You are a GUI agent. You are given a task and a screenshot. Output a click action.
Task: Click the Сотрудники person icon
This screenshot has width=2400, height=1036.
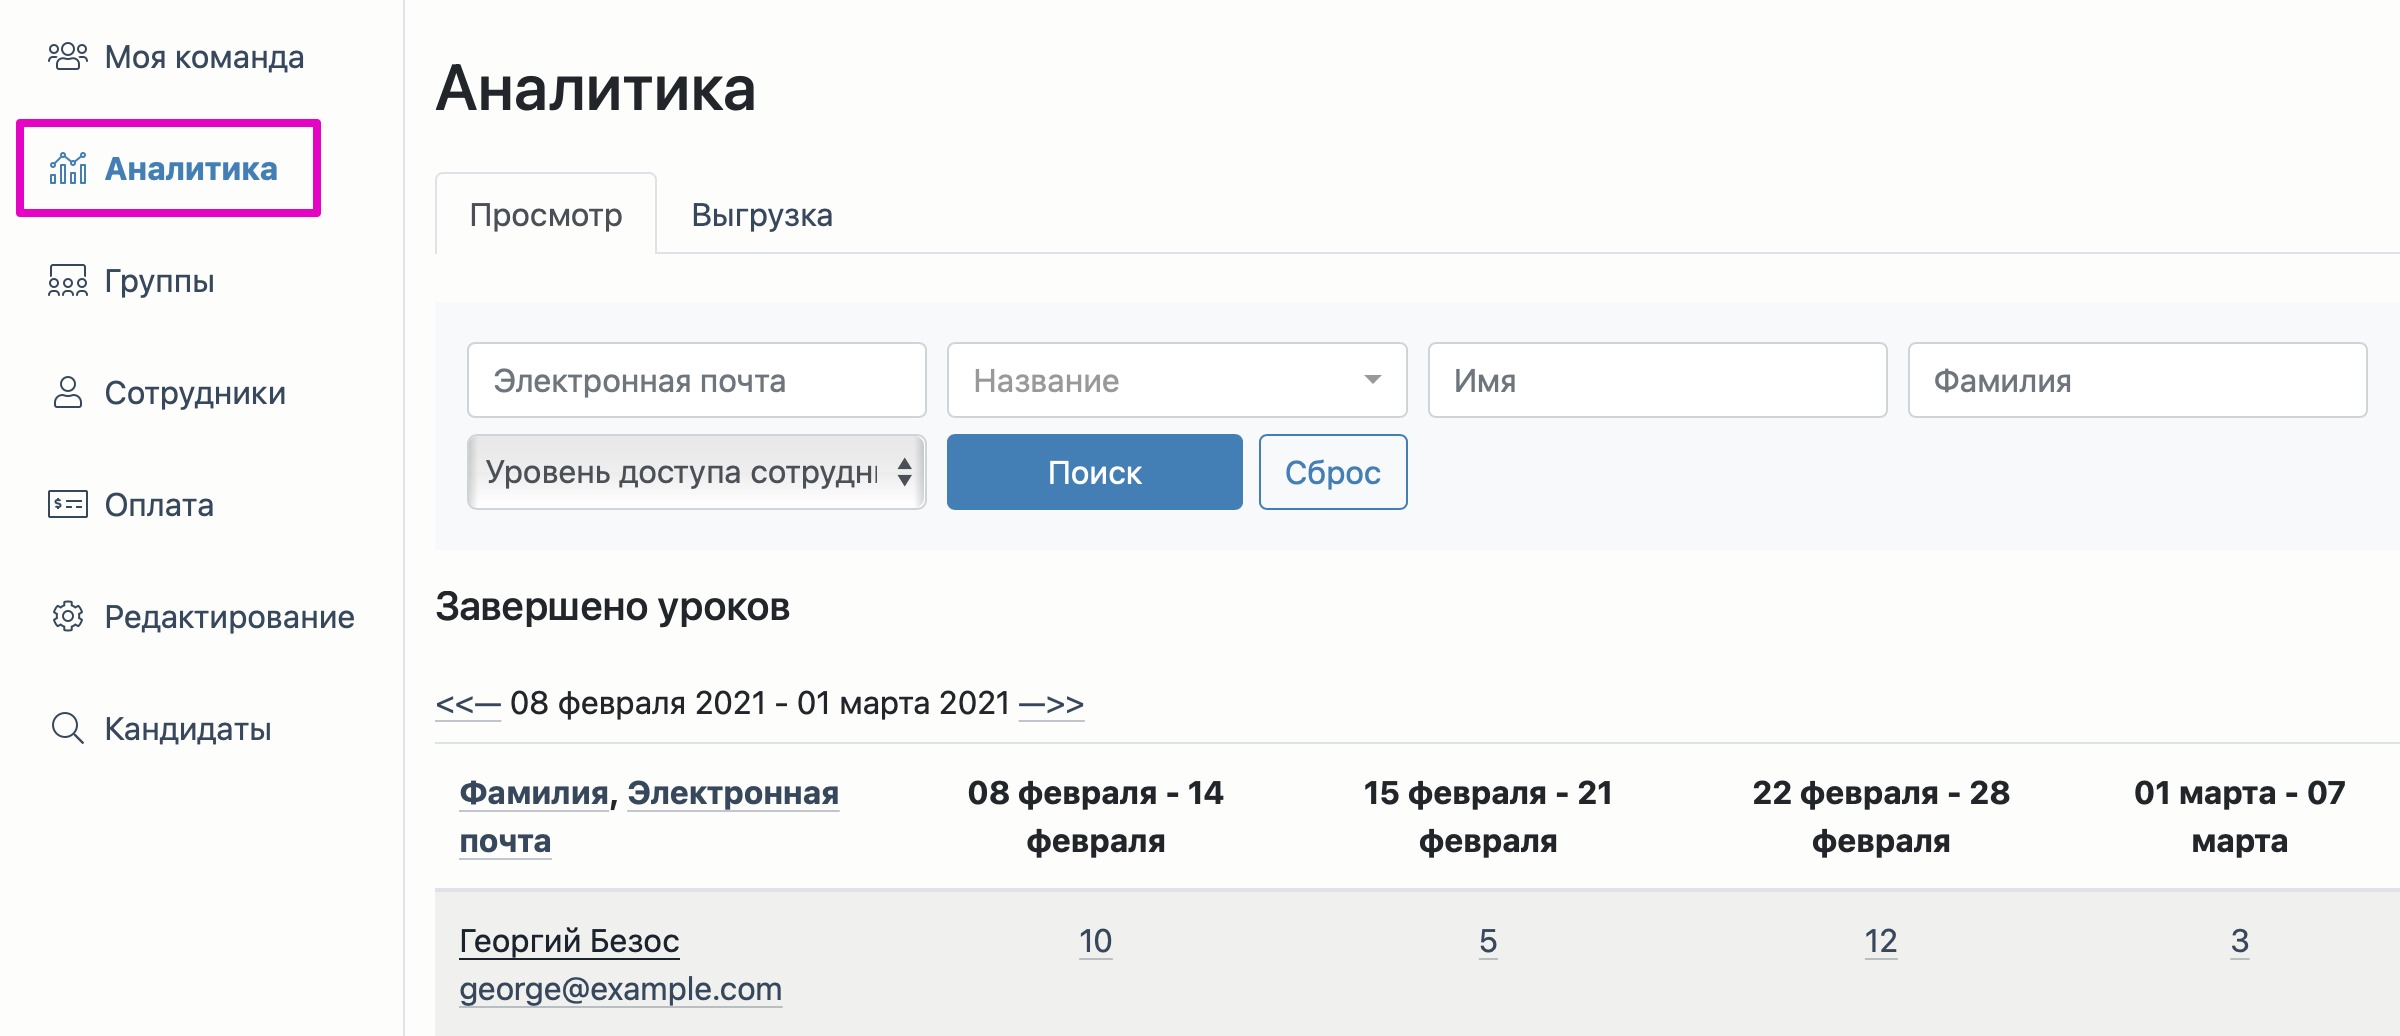point(67,393)
